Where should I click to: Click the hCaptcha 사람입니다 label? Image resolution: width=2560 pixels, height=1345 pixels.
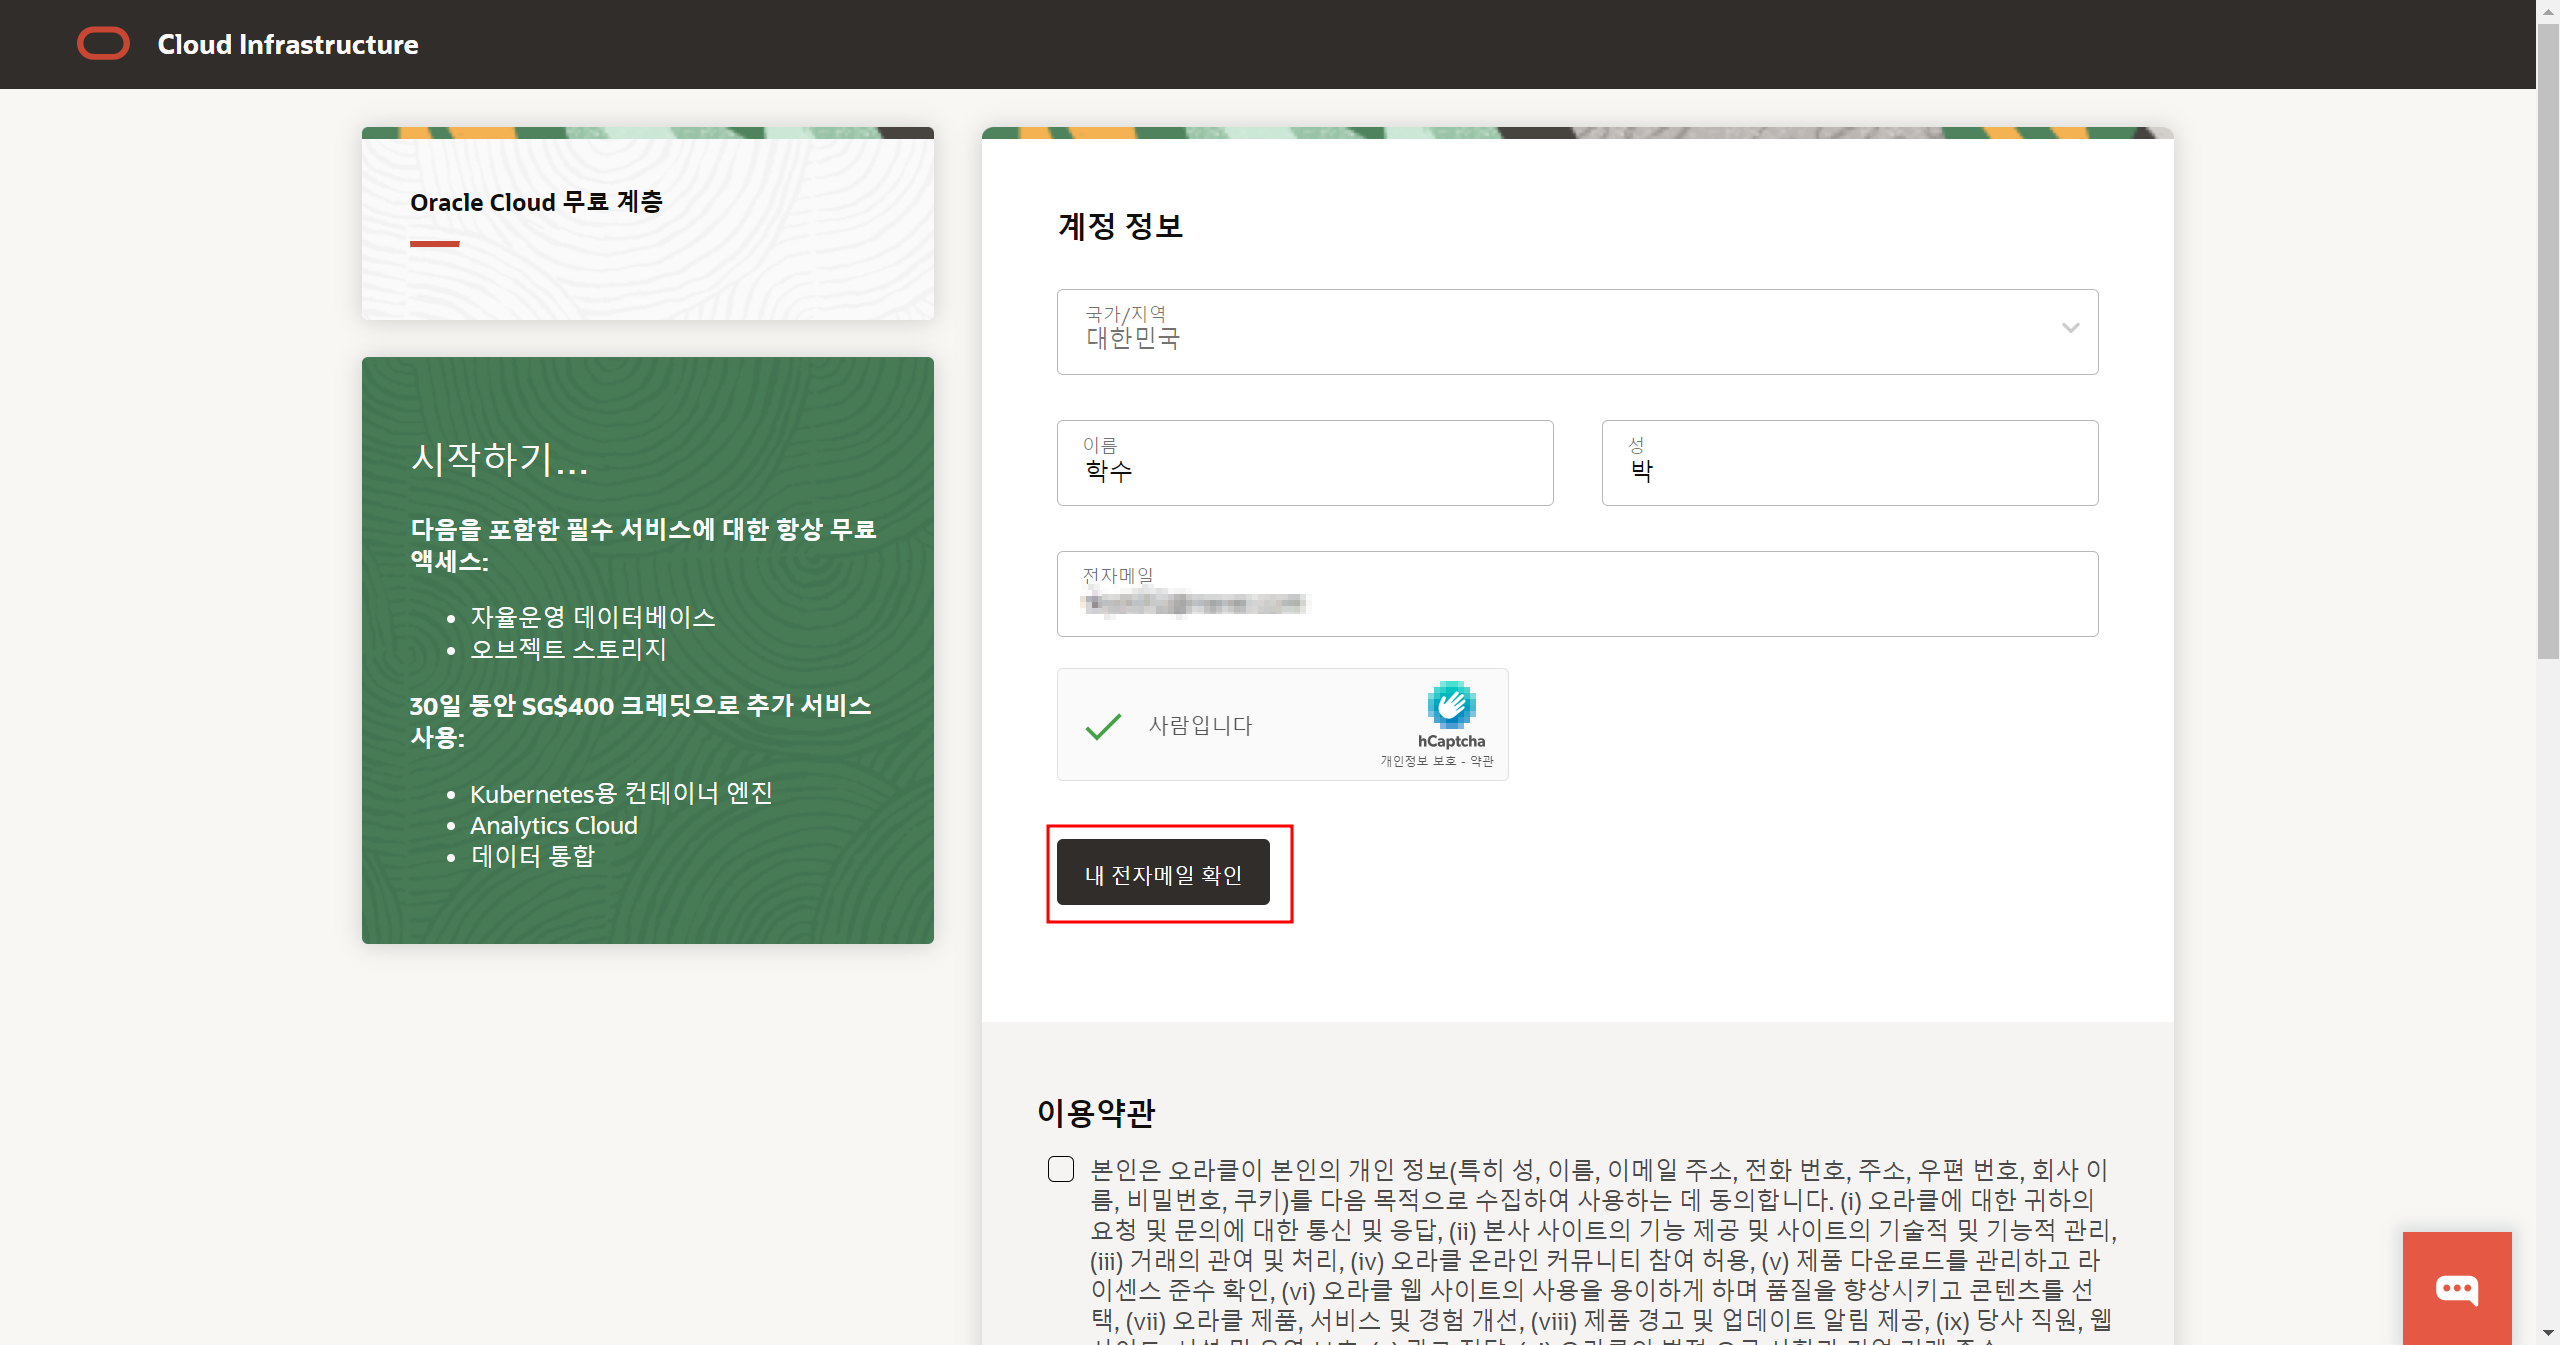tap(1200, 726)
